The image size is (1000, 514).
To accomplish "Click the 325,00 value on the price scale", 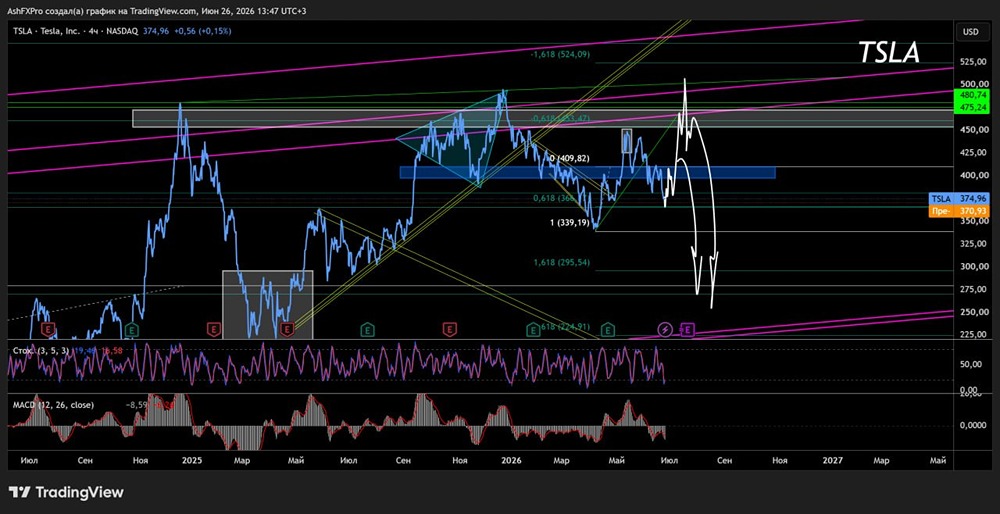I will tap(973, 244).
